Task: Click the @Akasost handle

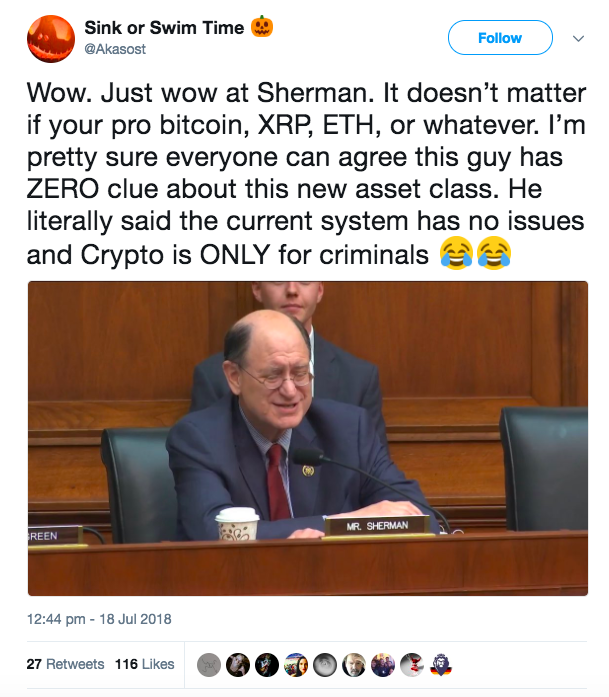Action: point(113,46)
